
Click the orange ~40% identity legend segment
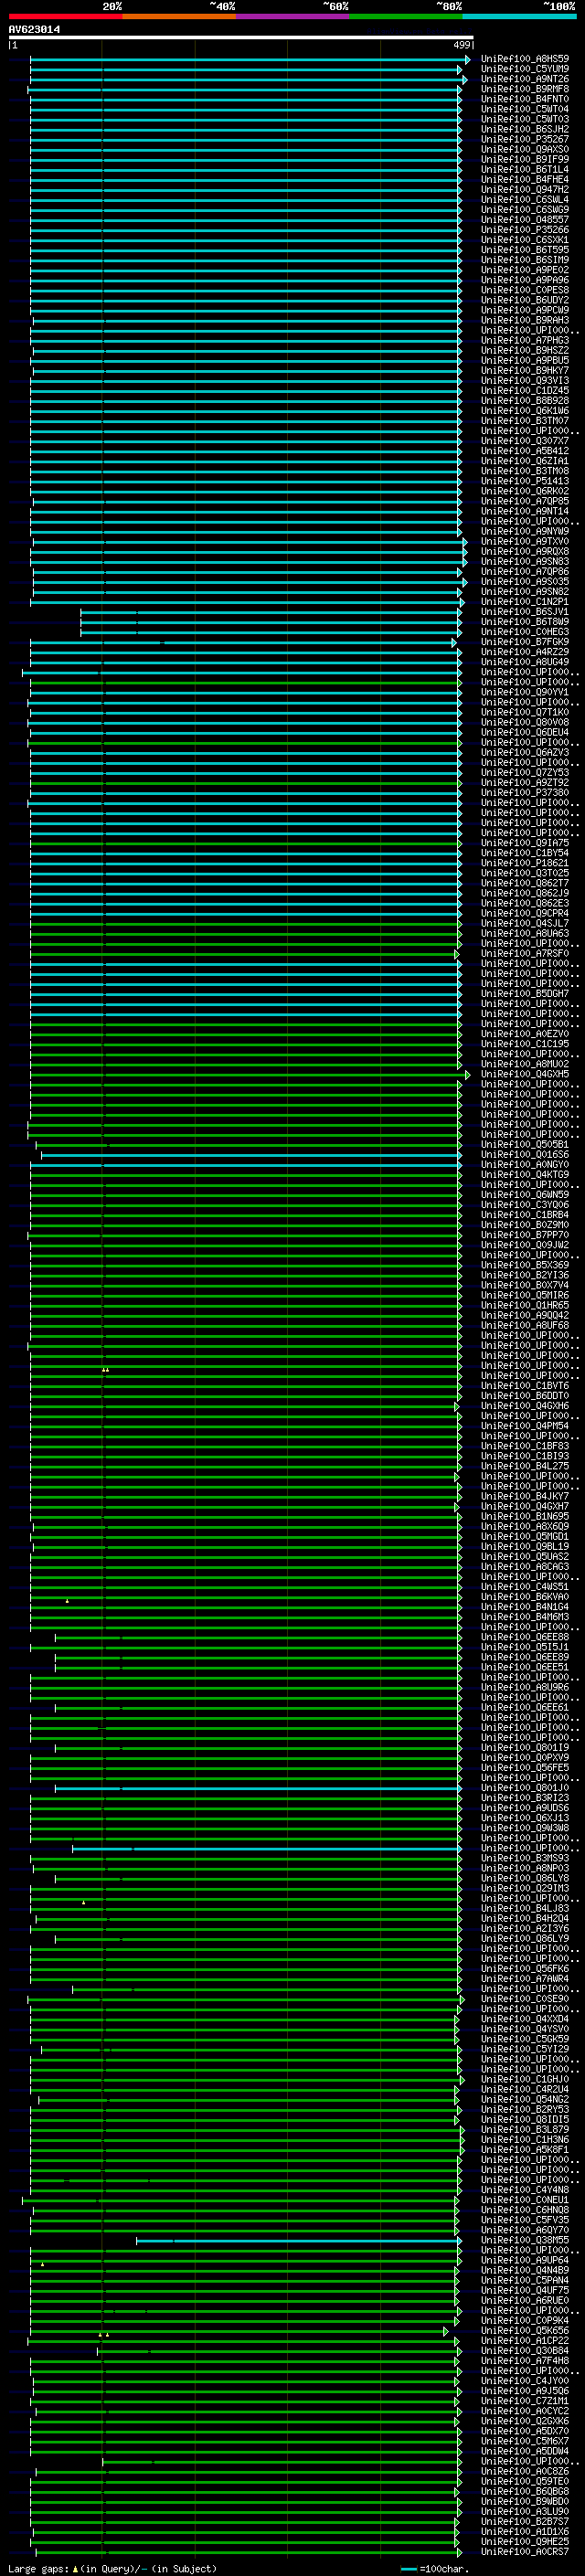tap(179, 16)
